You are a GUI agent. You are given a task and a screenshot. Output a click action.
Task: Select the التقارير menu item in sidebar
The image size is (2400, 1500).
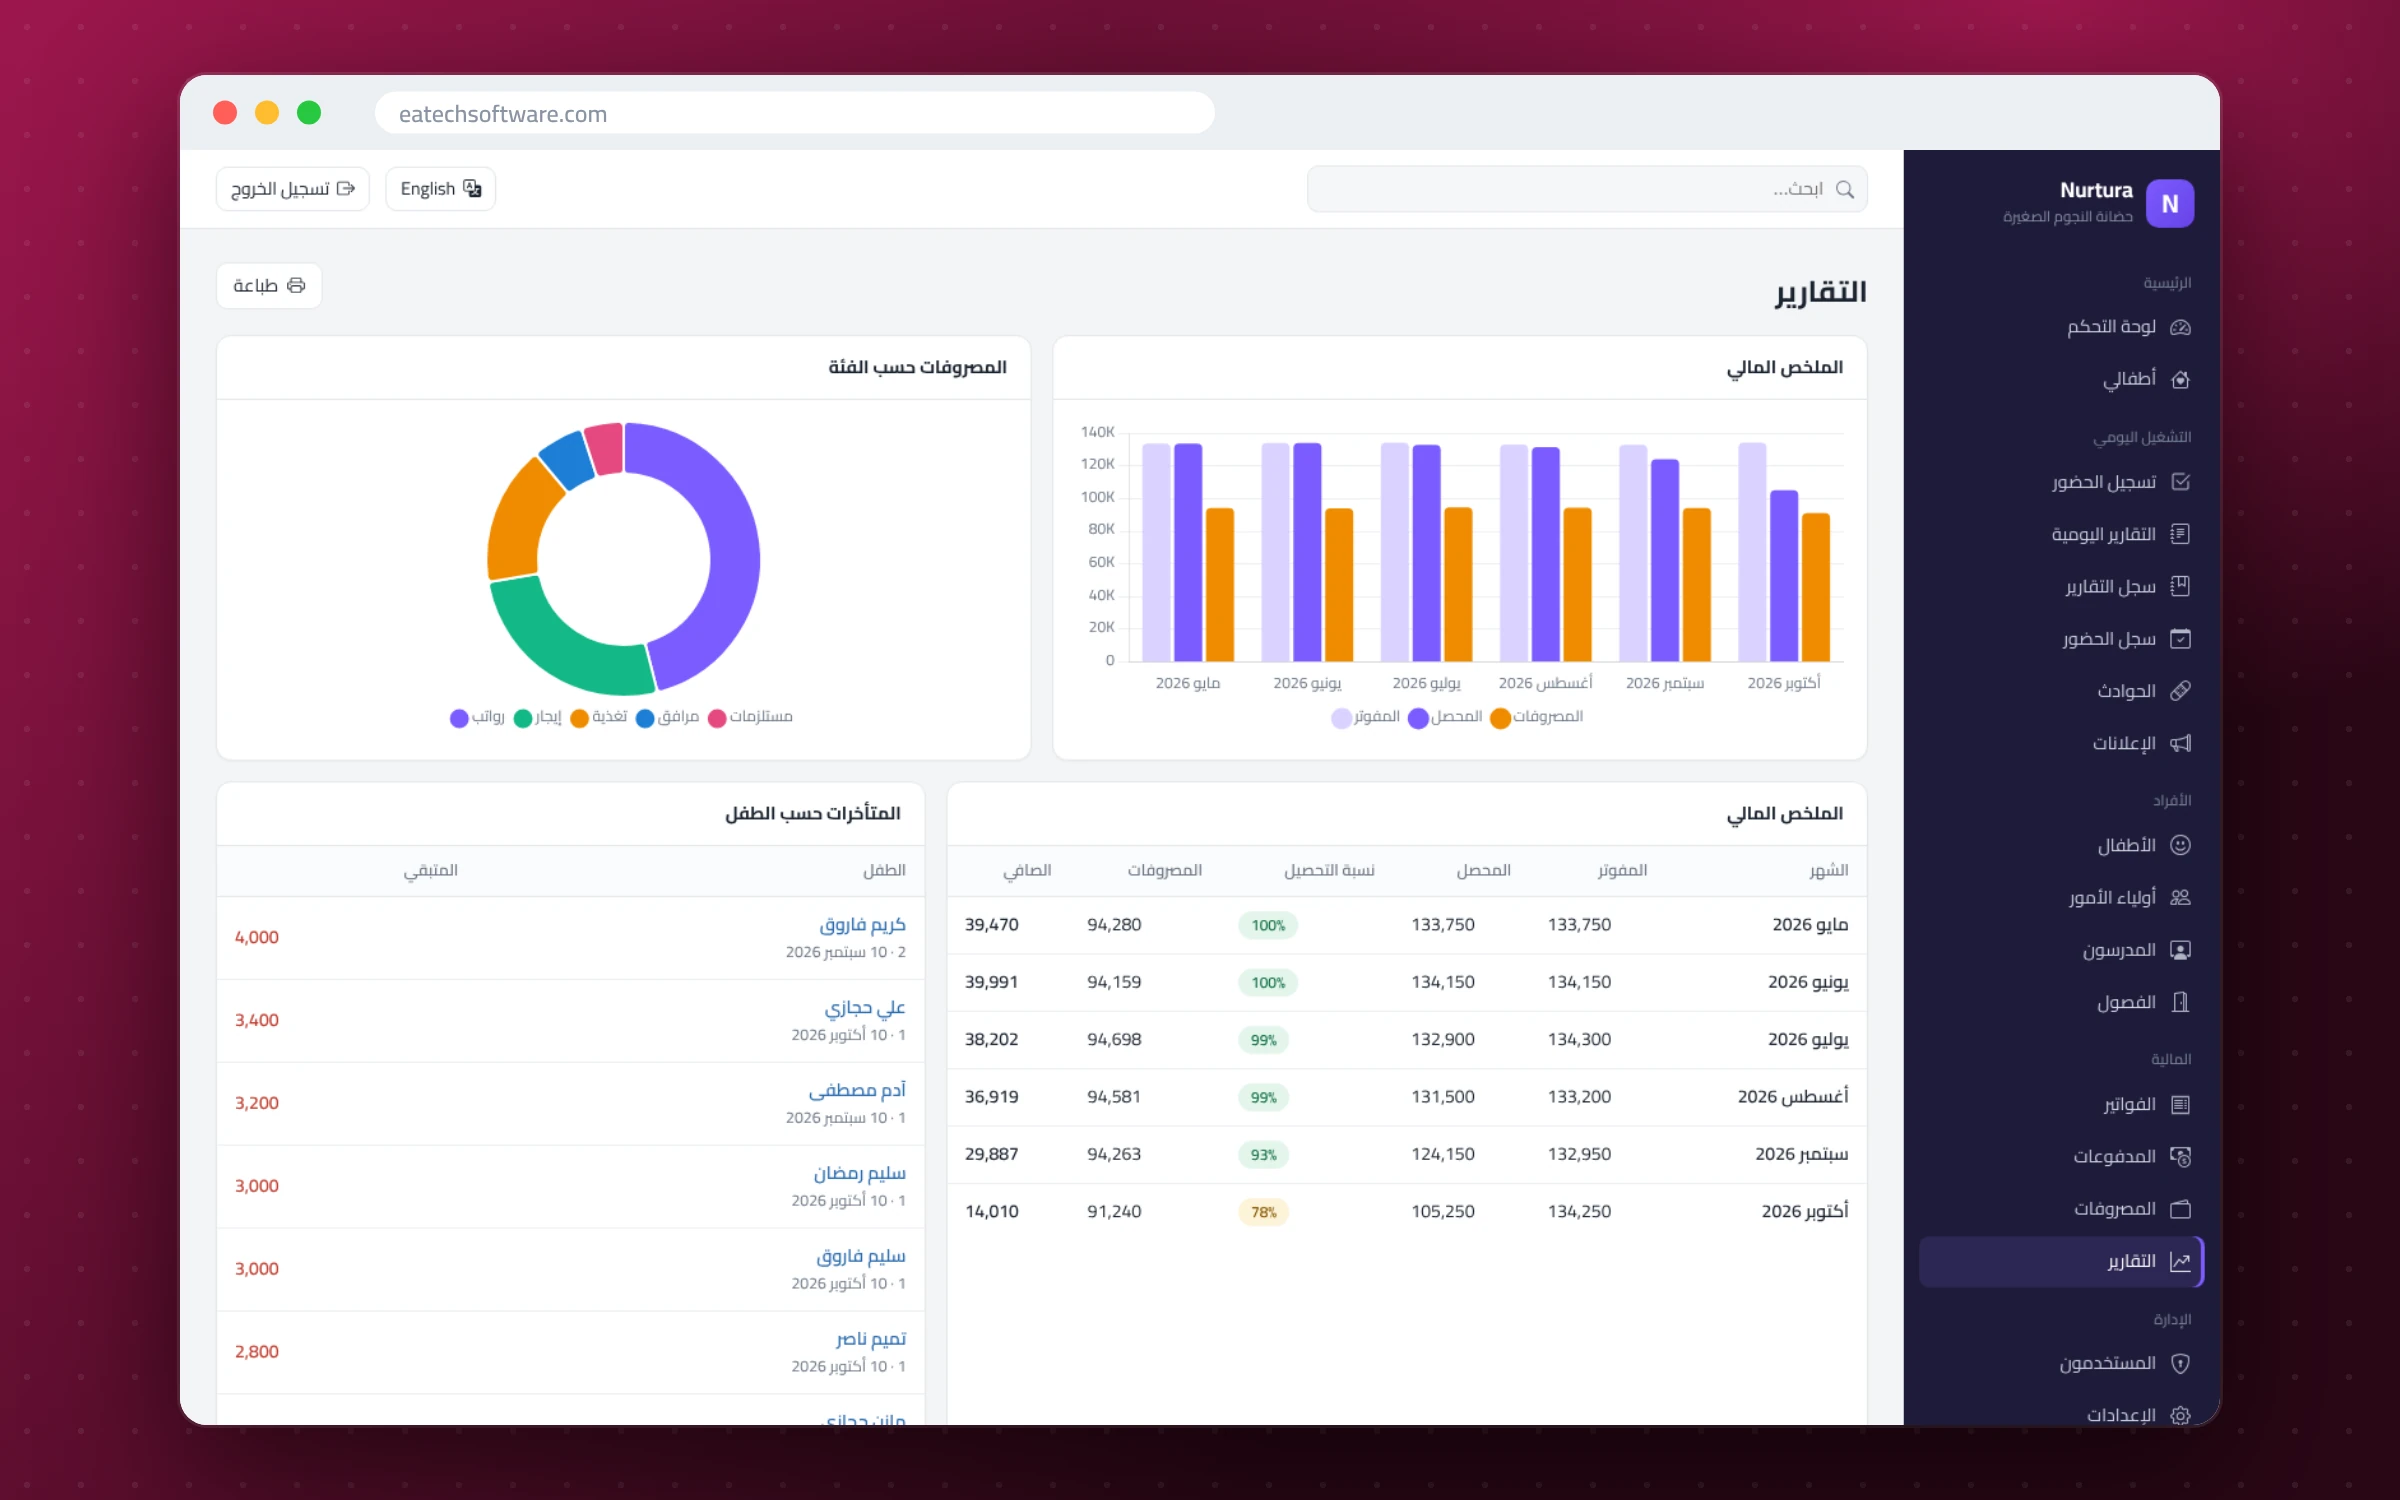(x=2061, y=1261)
